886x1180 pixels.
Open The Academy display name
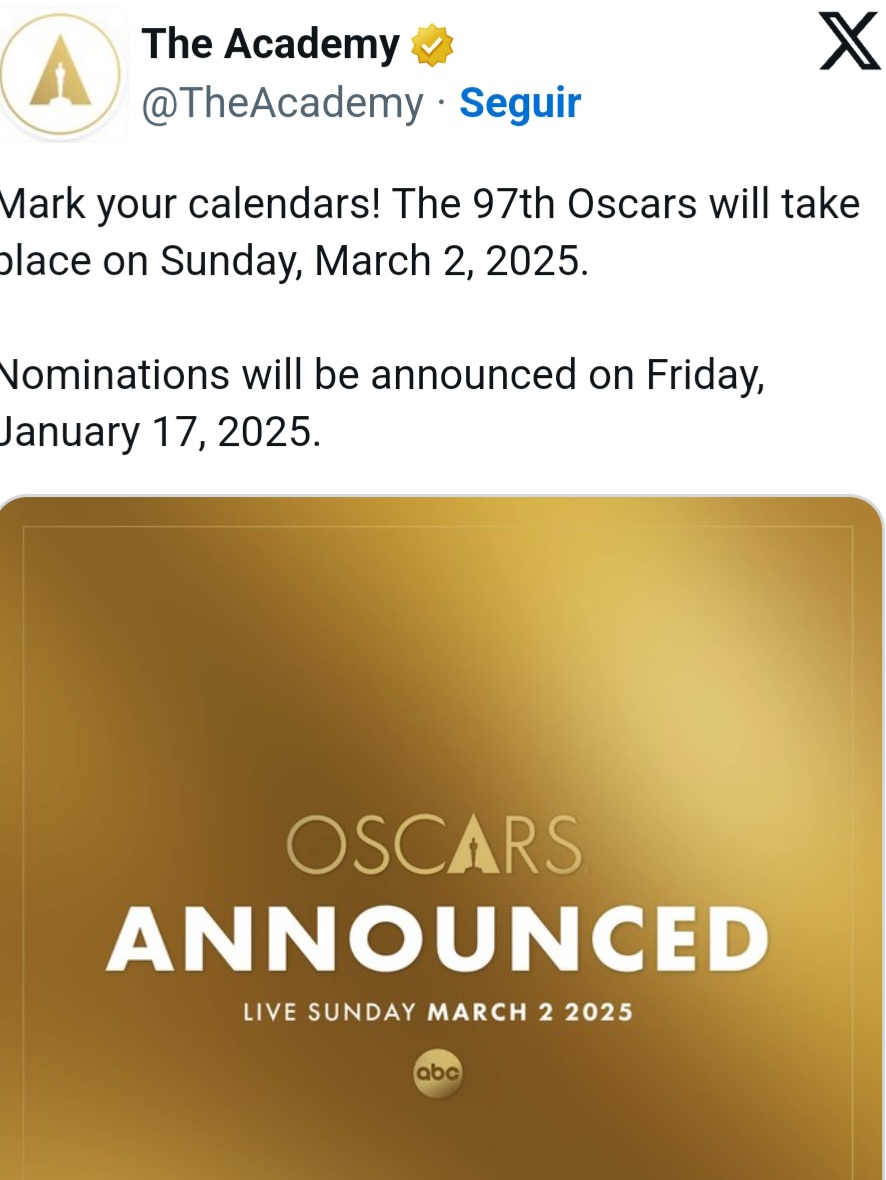pyautogui.click(x=270, y=45)
